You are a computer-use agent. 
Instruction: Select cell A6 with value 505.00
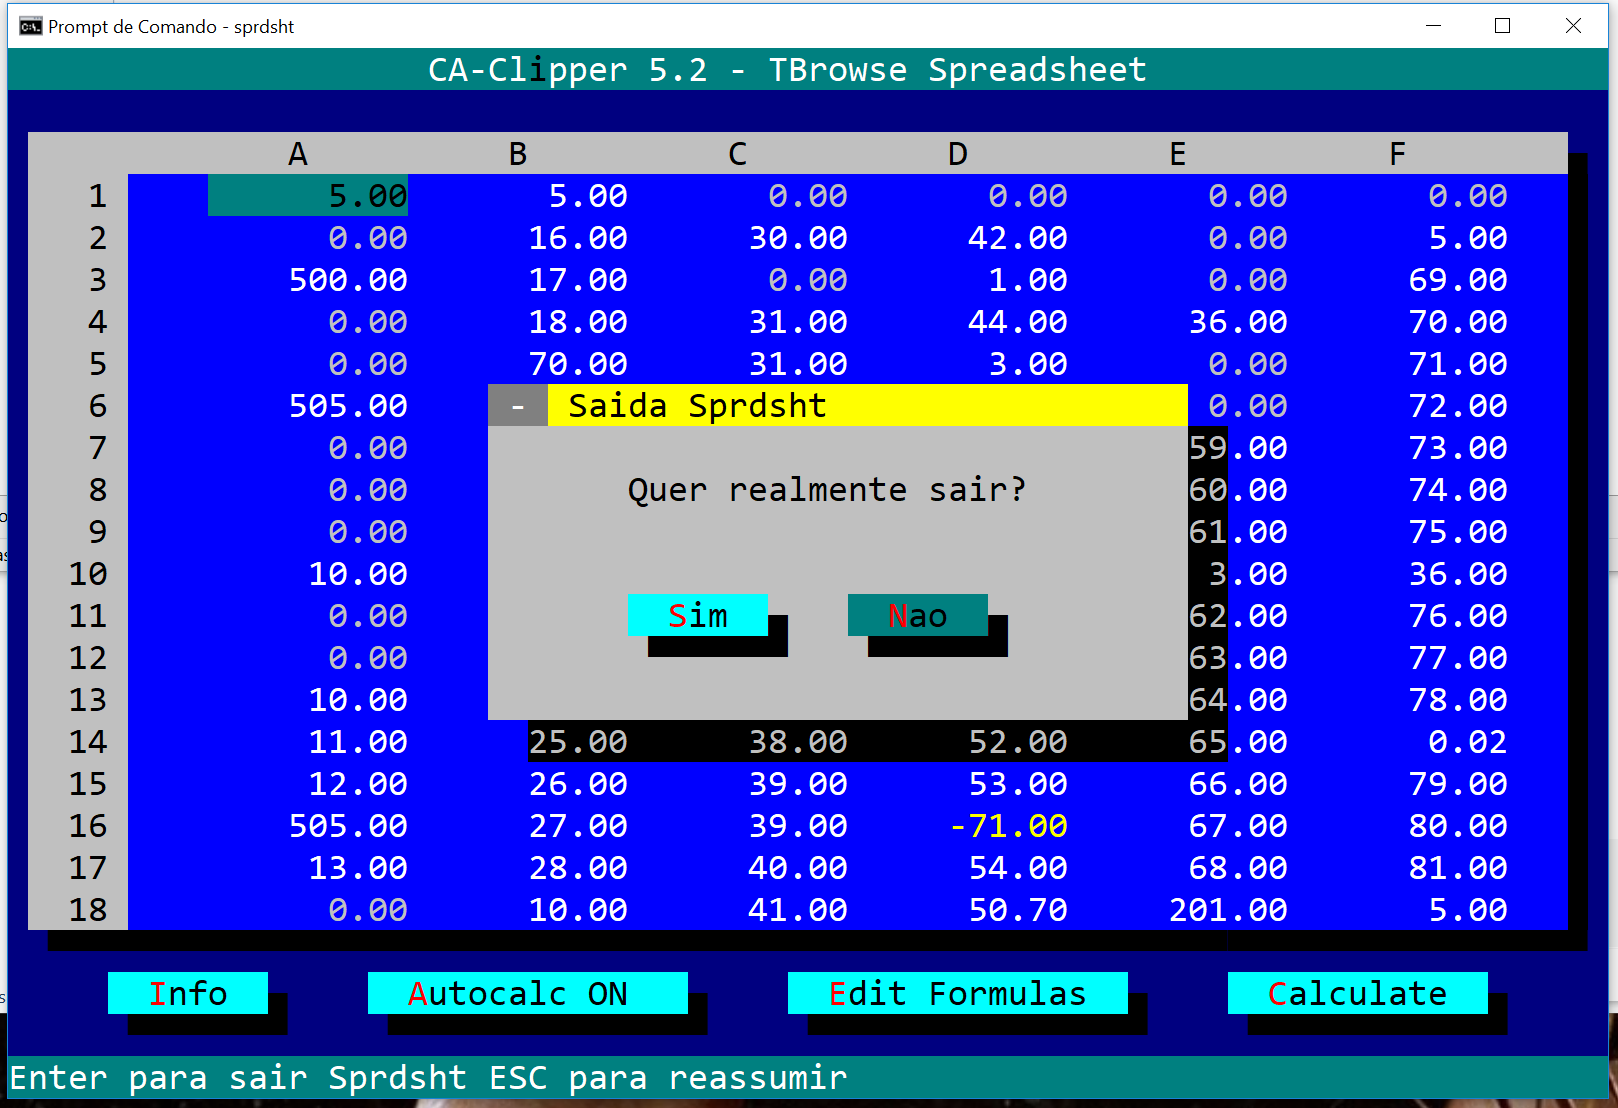[x=348, y=405]
